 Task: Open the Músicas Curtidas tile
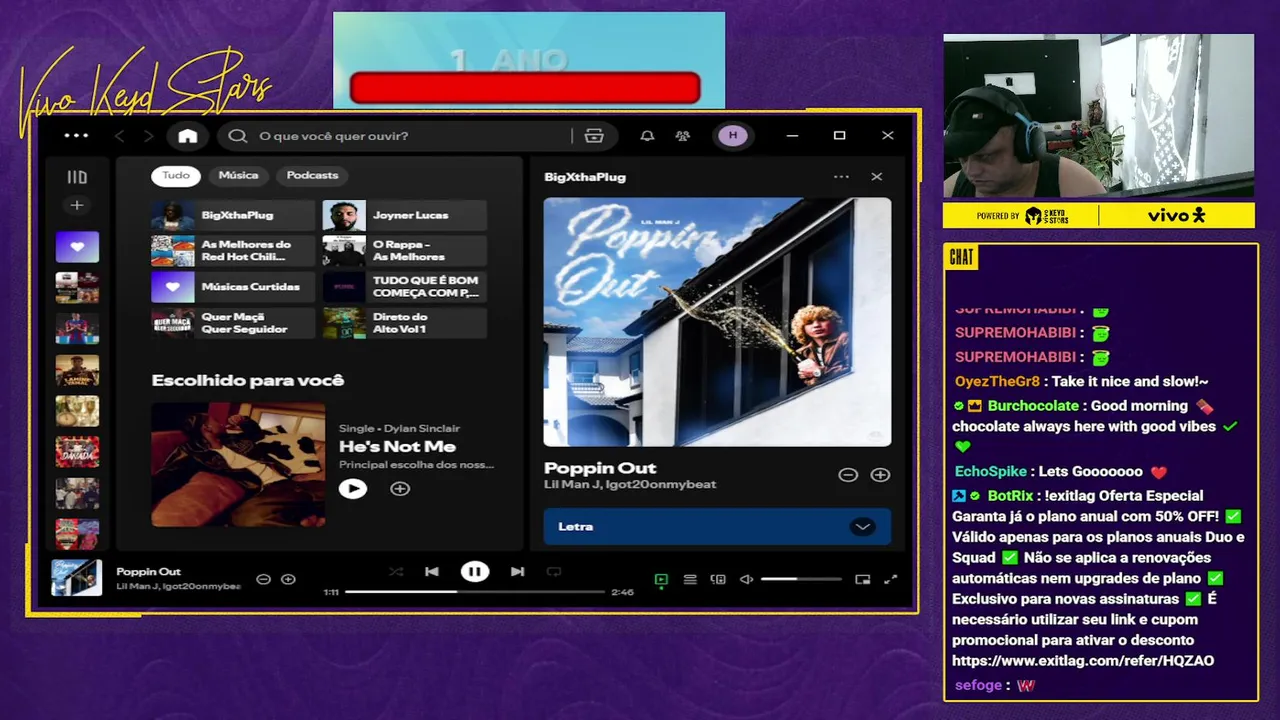[x=233, y=287]
